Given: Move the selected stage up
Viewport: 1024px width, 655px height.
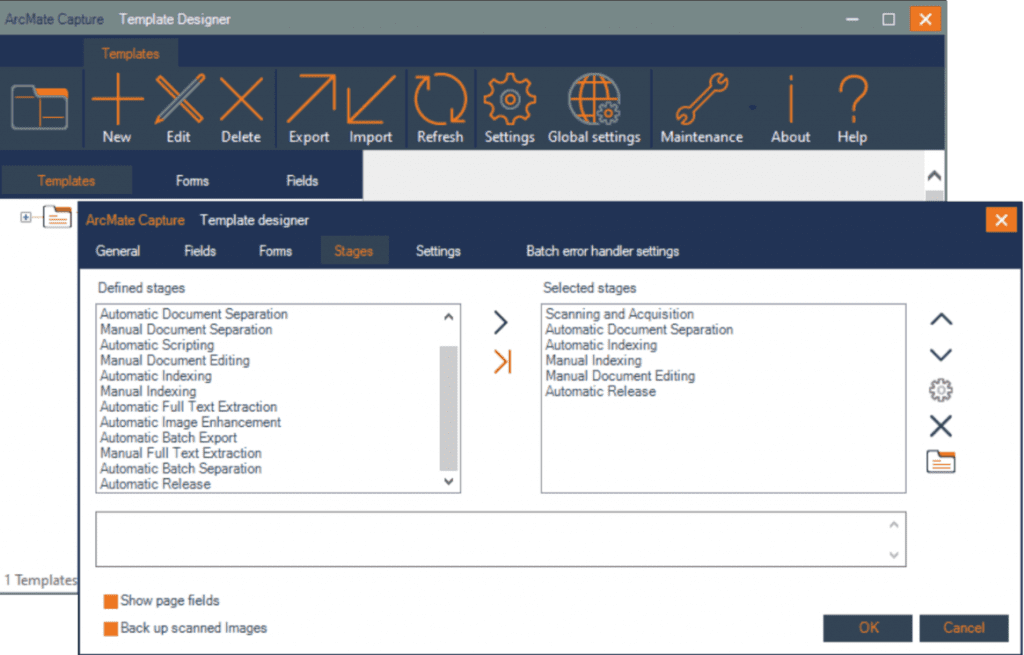Looking at the screenshot, I should click(x=941, y=320).
